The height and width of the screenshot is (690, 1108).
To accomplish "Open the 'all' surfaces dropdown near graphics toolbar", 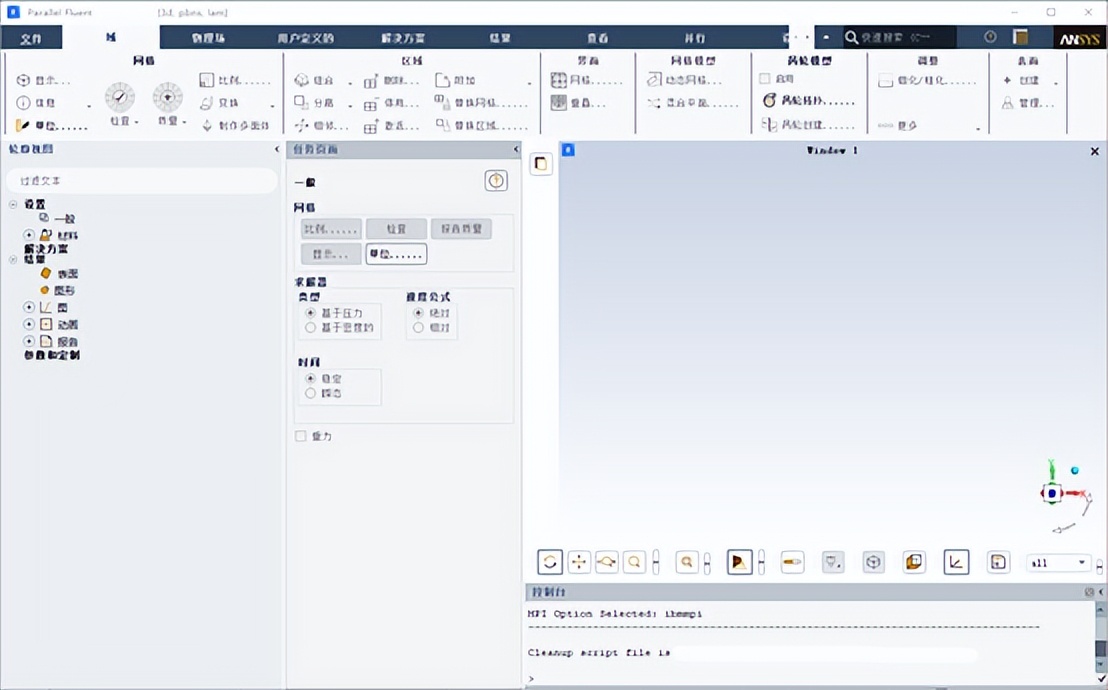I will 1057,562.
